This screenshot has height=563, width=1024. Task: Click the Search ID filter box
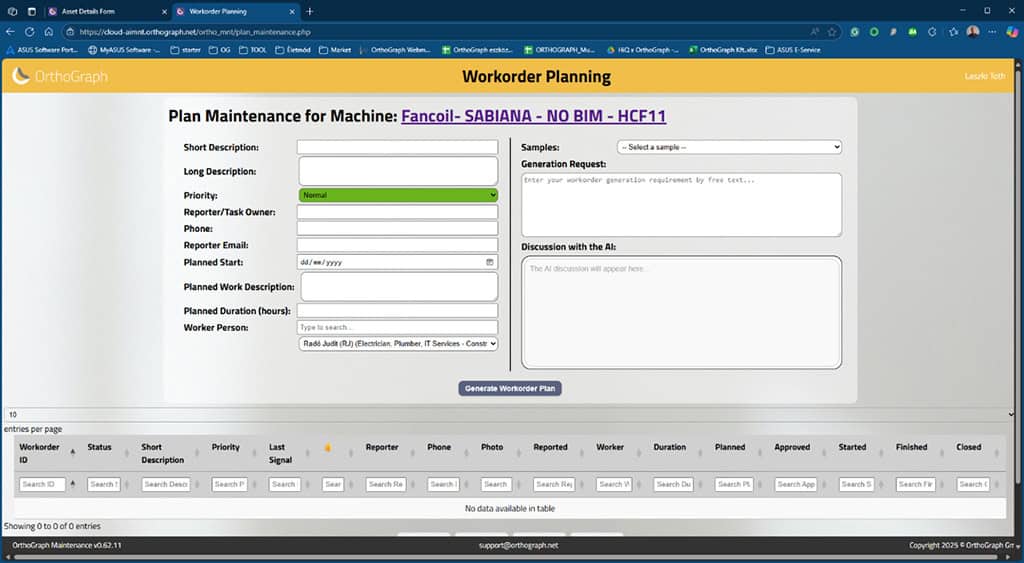[42, 484]
